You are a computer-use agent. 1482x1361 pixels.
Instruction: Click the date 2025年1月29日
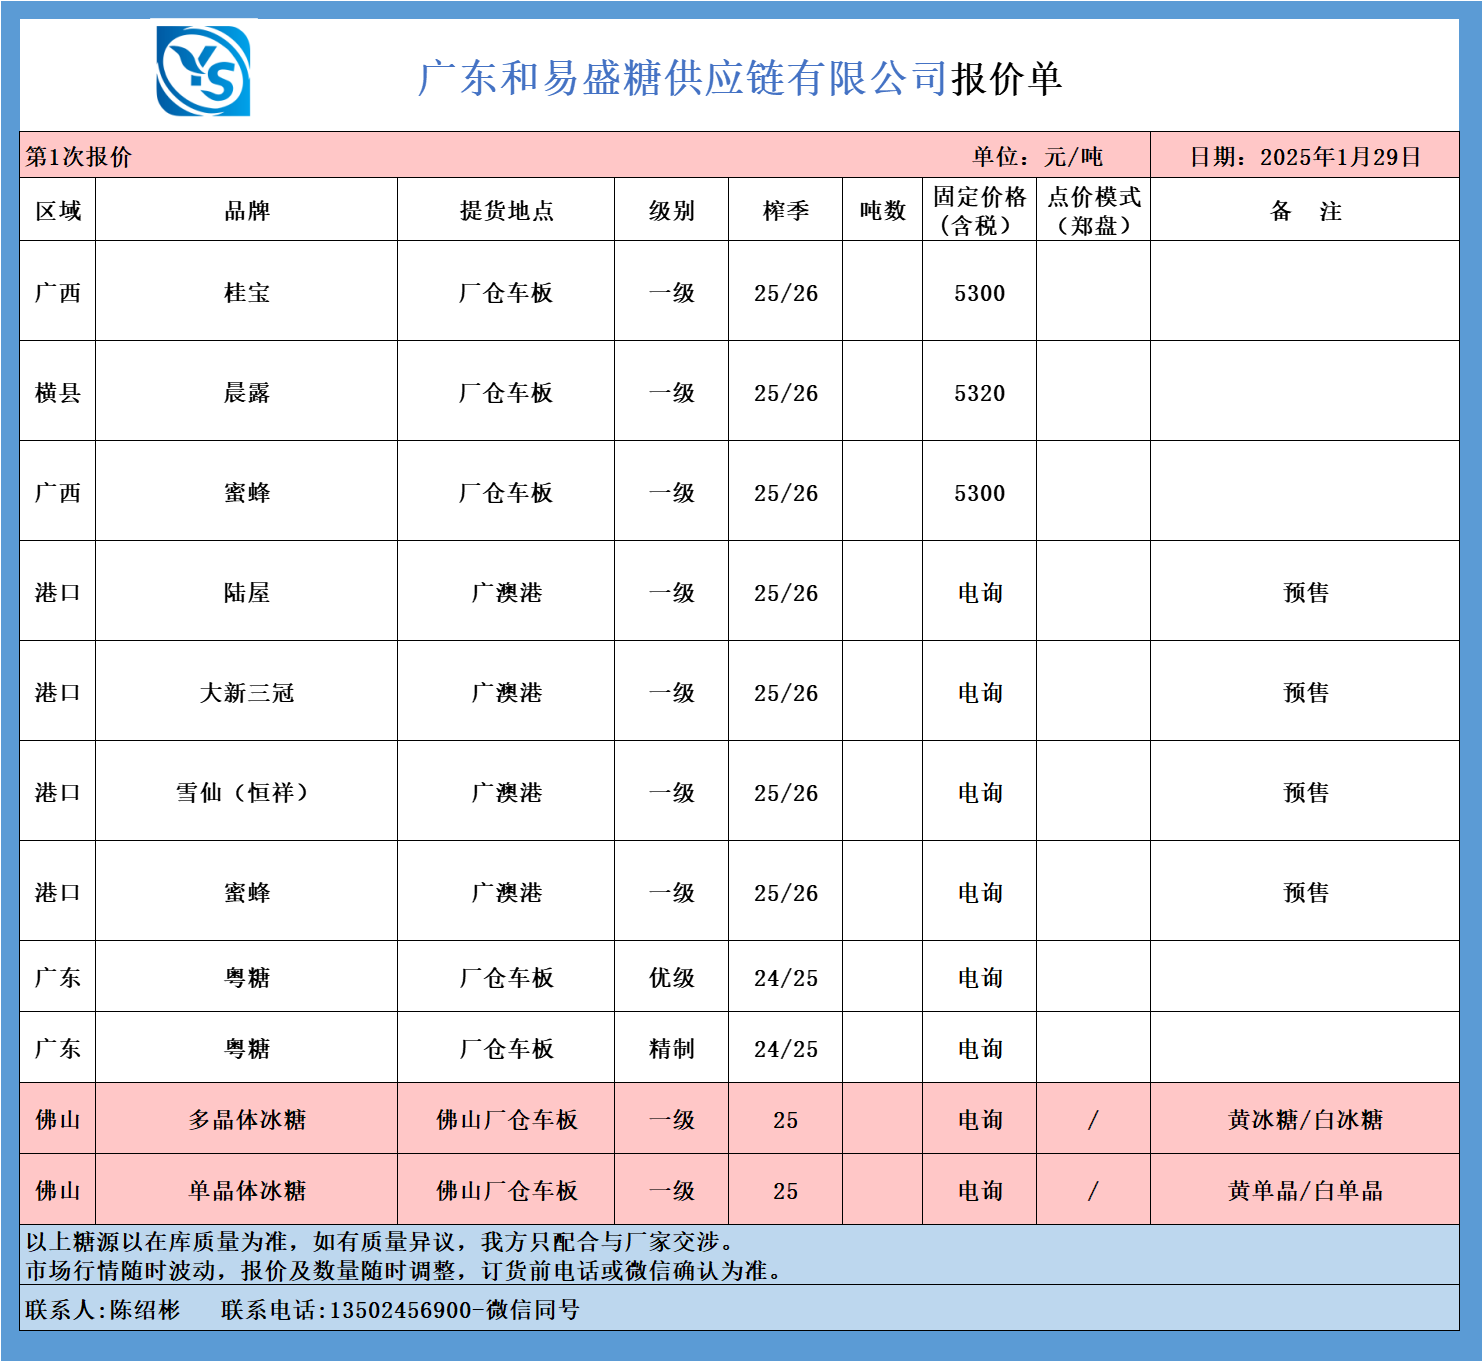(x=1304, y=157)
